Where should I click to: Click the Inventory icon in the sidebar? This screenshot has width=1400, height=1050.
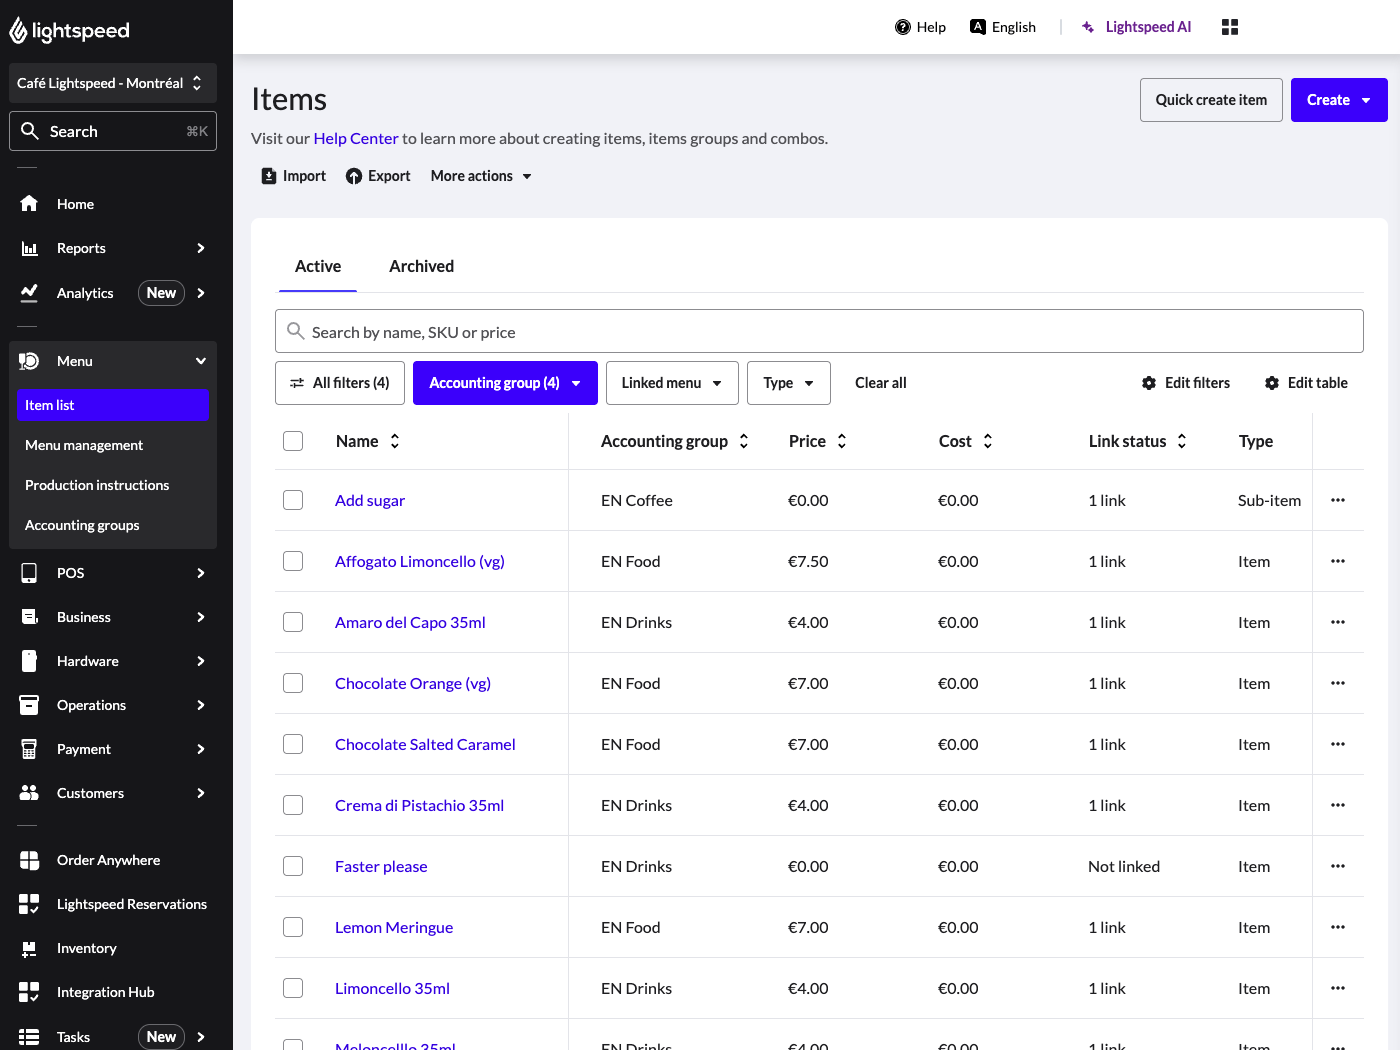29,948
